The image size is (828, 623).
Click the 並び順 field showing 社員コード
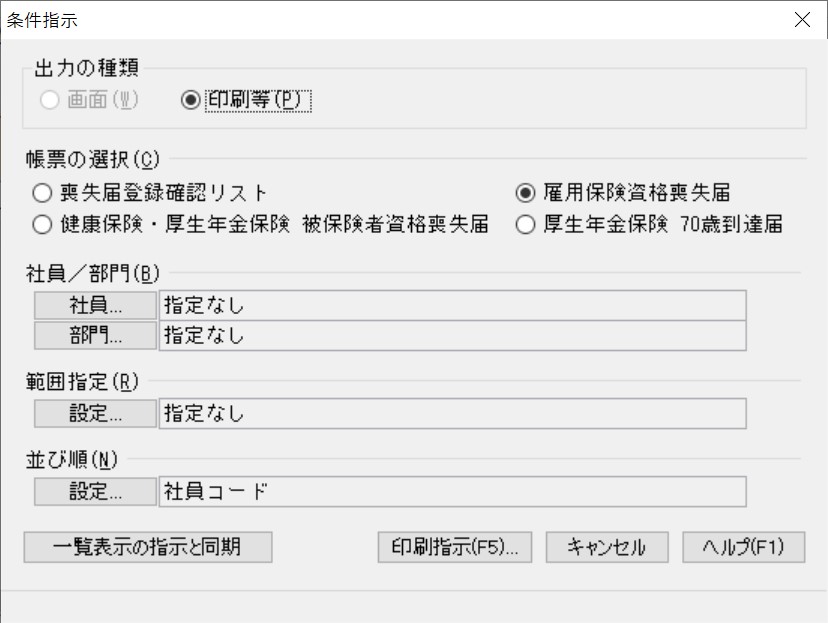click(x=453, y=492)
